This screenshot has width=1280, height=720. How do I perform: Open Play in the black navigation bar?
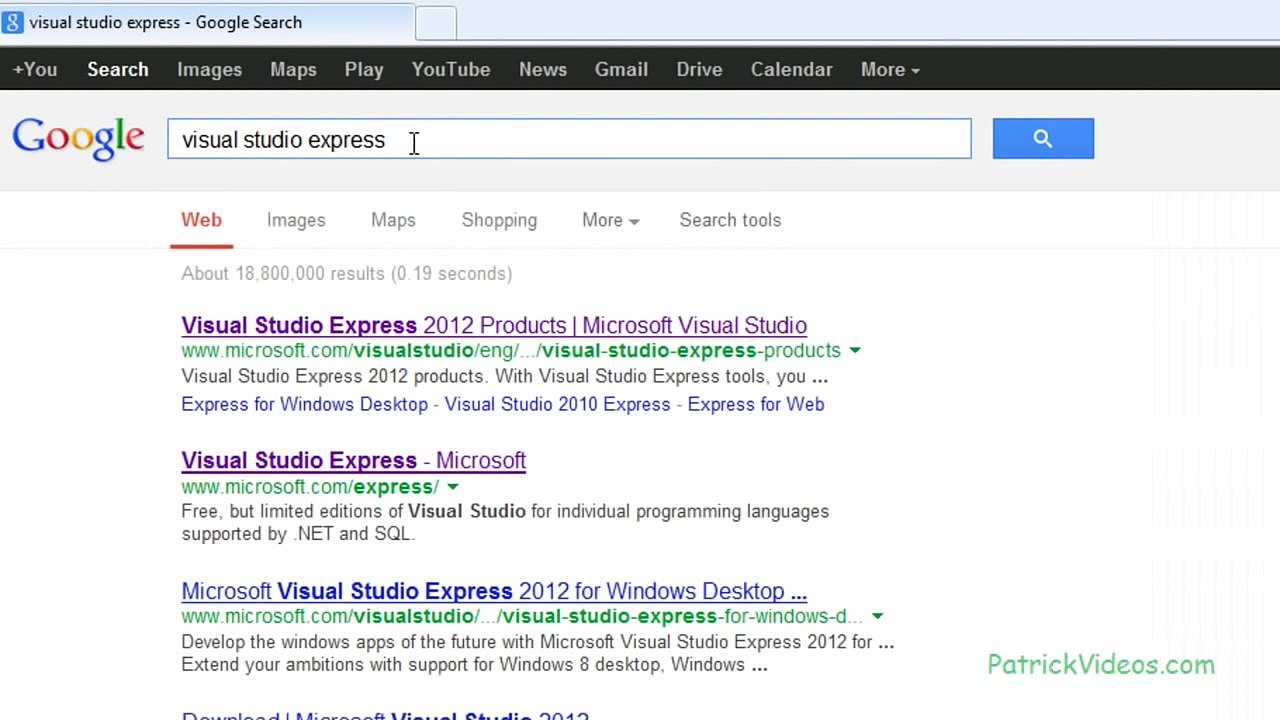pyautogui.click(x=364, y=70)
